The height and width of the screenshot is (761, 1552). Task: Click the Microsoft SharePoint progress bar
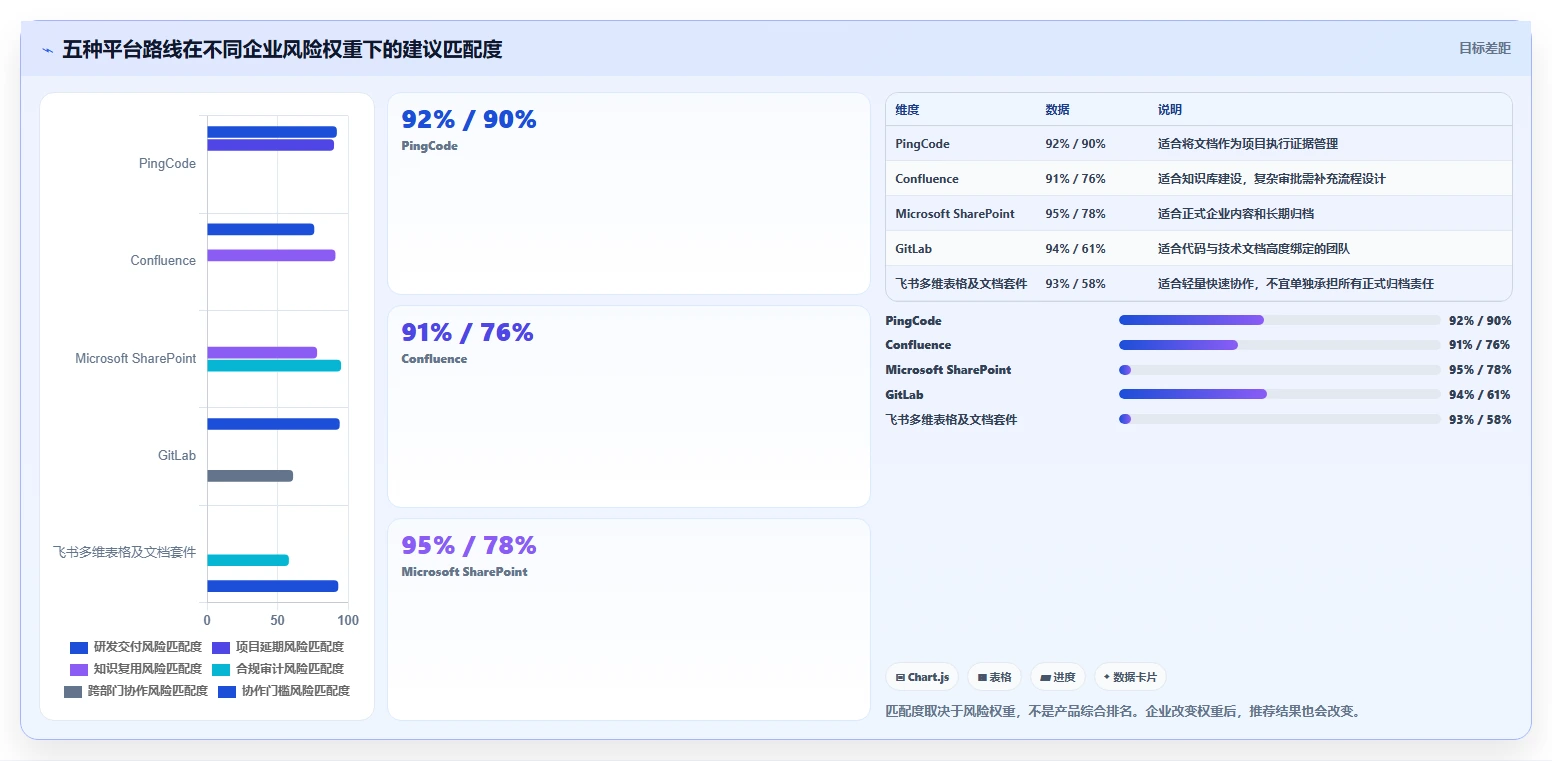(x=1279, y=370)
